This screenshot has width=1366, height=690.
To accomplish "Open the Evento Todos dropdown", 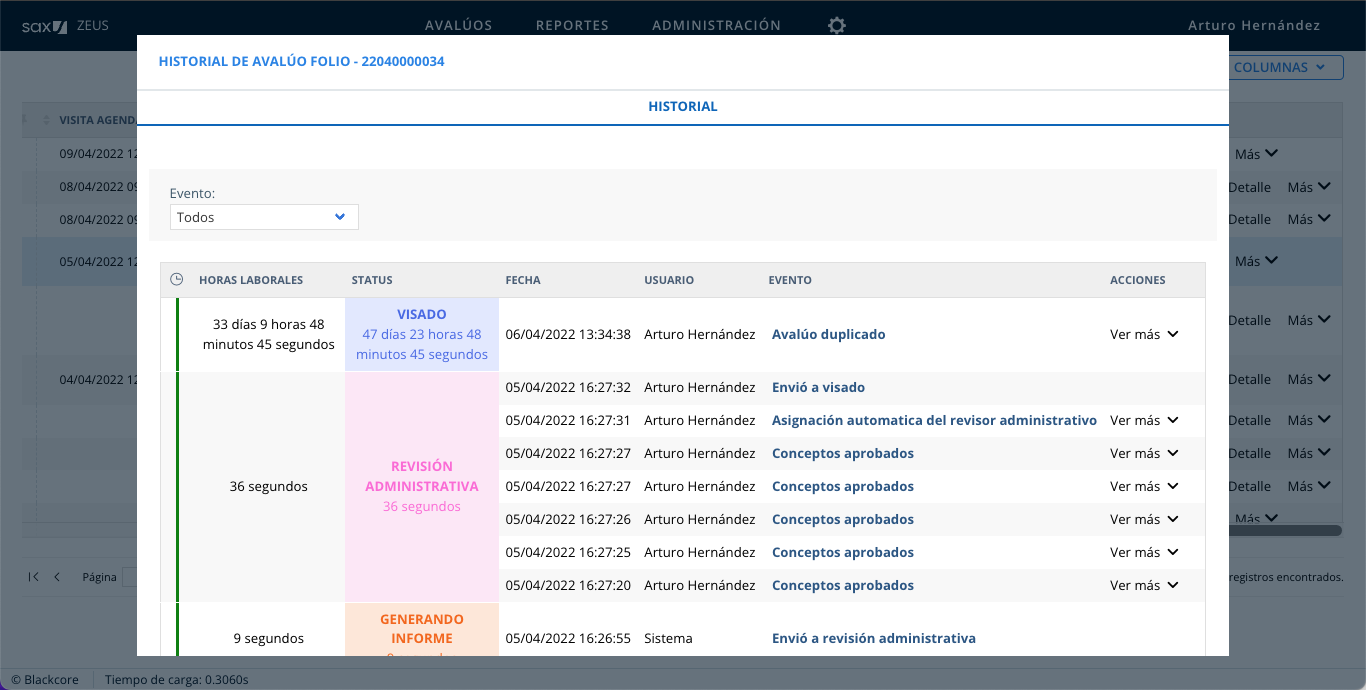I will coord(264,217).
